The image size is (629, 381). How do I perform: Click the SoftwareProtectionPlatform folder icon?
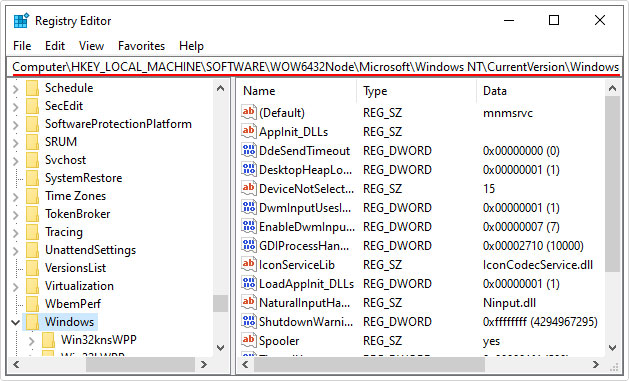[x=32, y=124]
